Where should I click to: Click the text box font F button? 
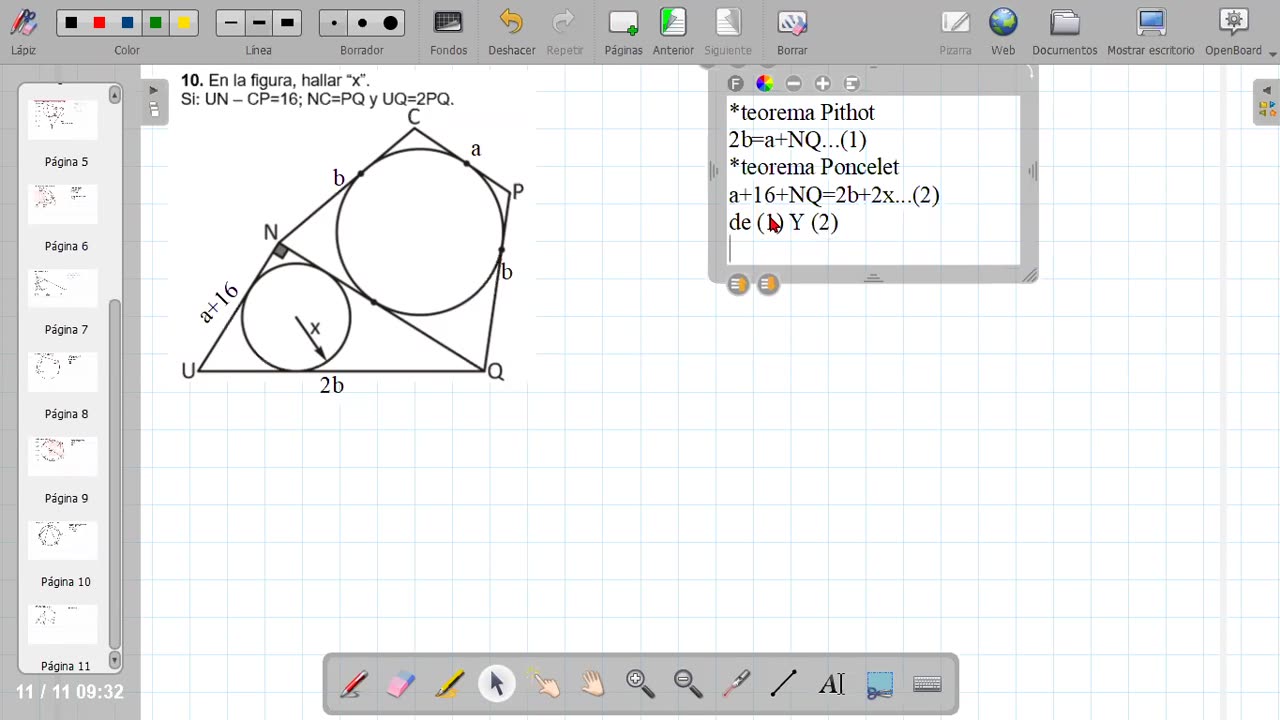tap(736, 84)
